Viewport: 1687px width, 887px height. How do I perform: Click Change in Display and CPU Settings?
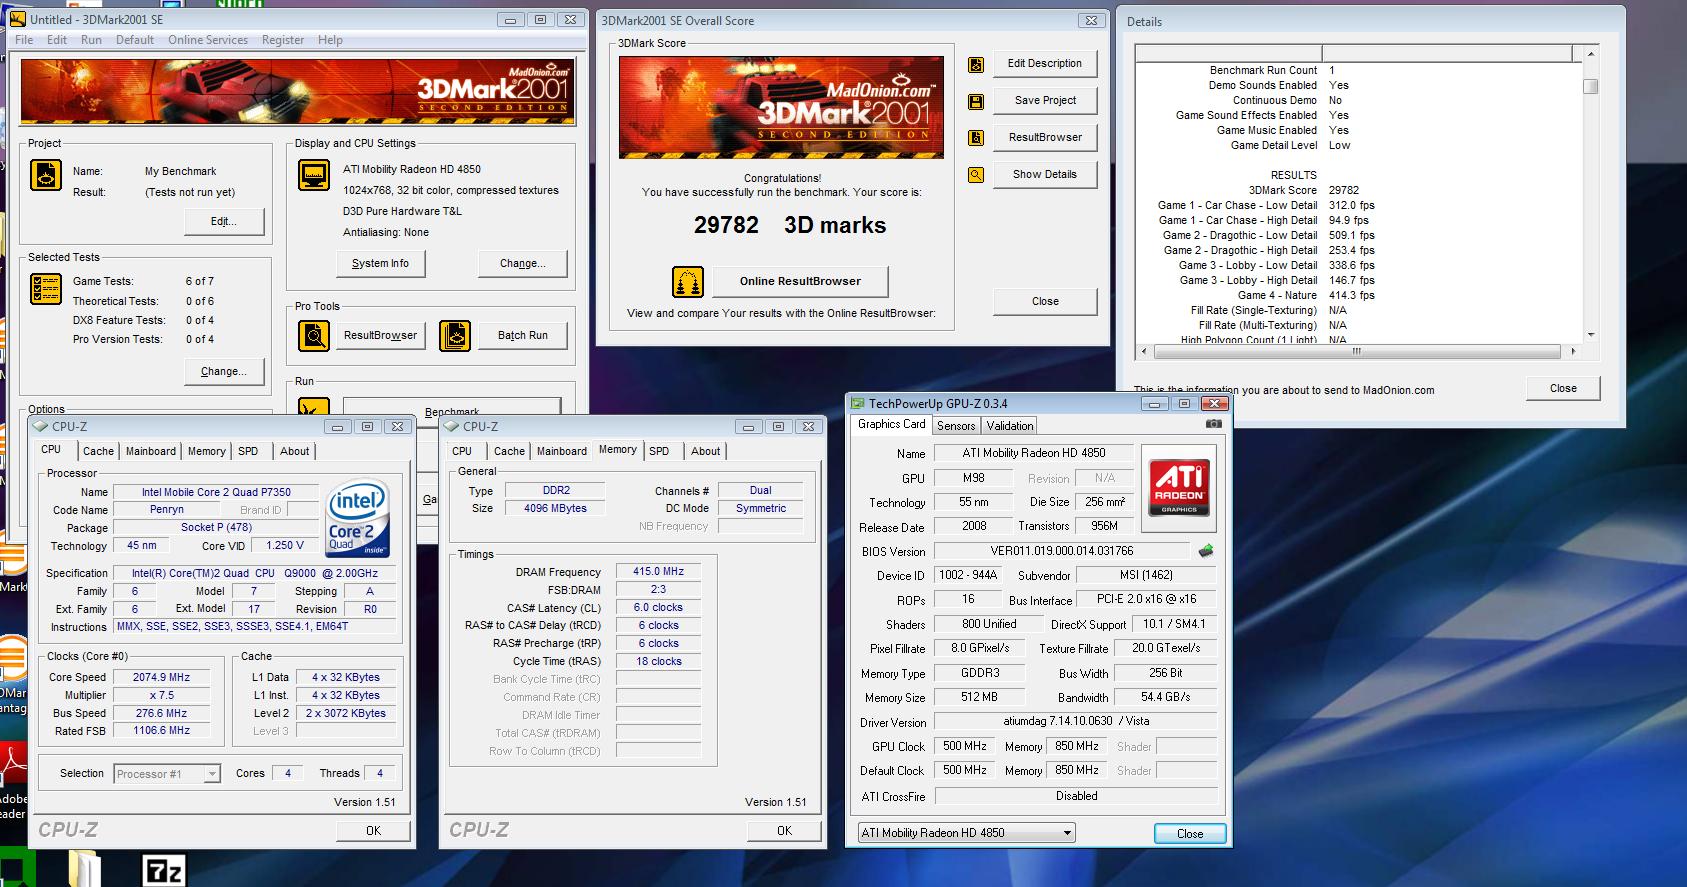pos(523,264)
